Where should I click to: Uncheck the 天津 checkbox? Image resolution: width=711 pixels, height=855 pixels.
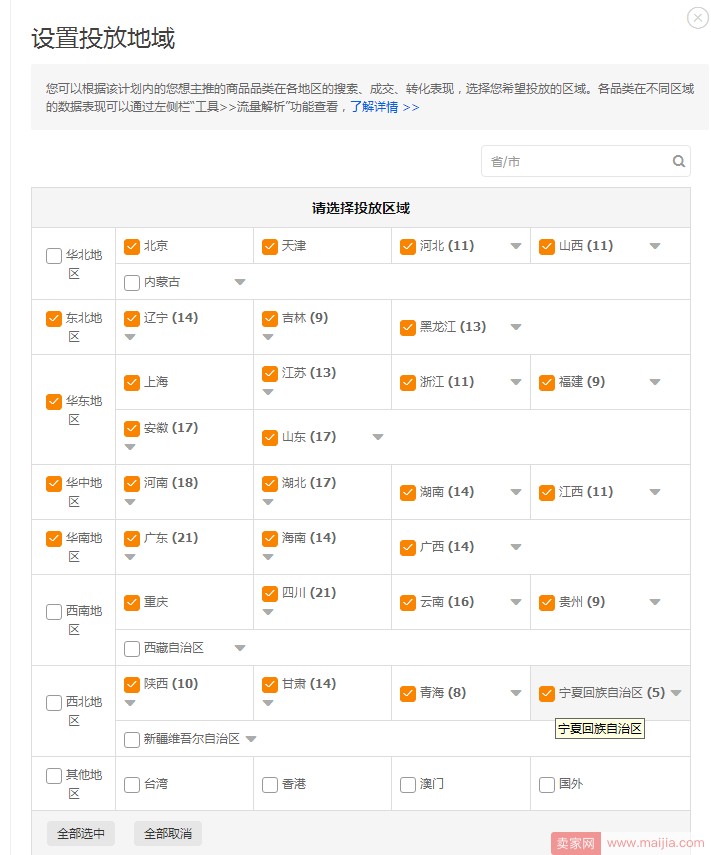click(x=270, y=246)
